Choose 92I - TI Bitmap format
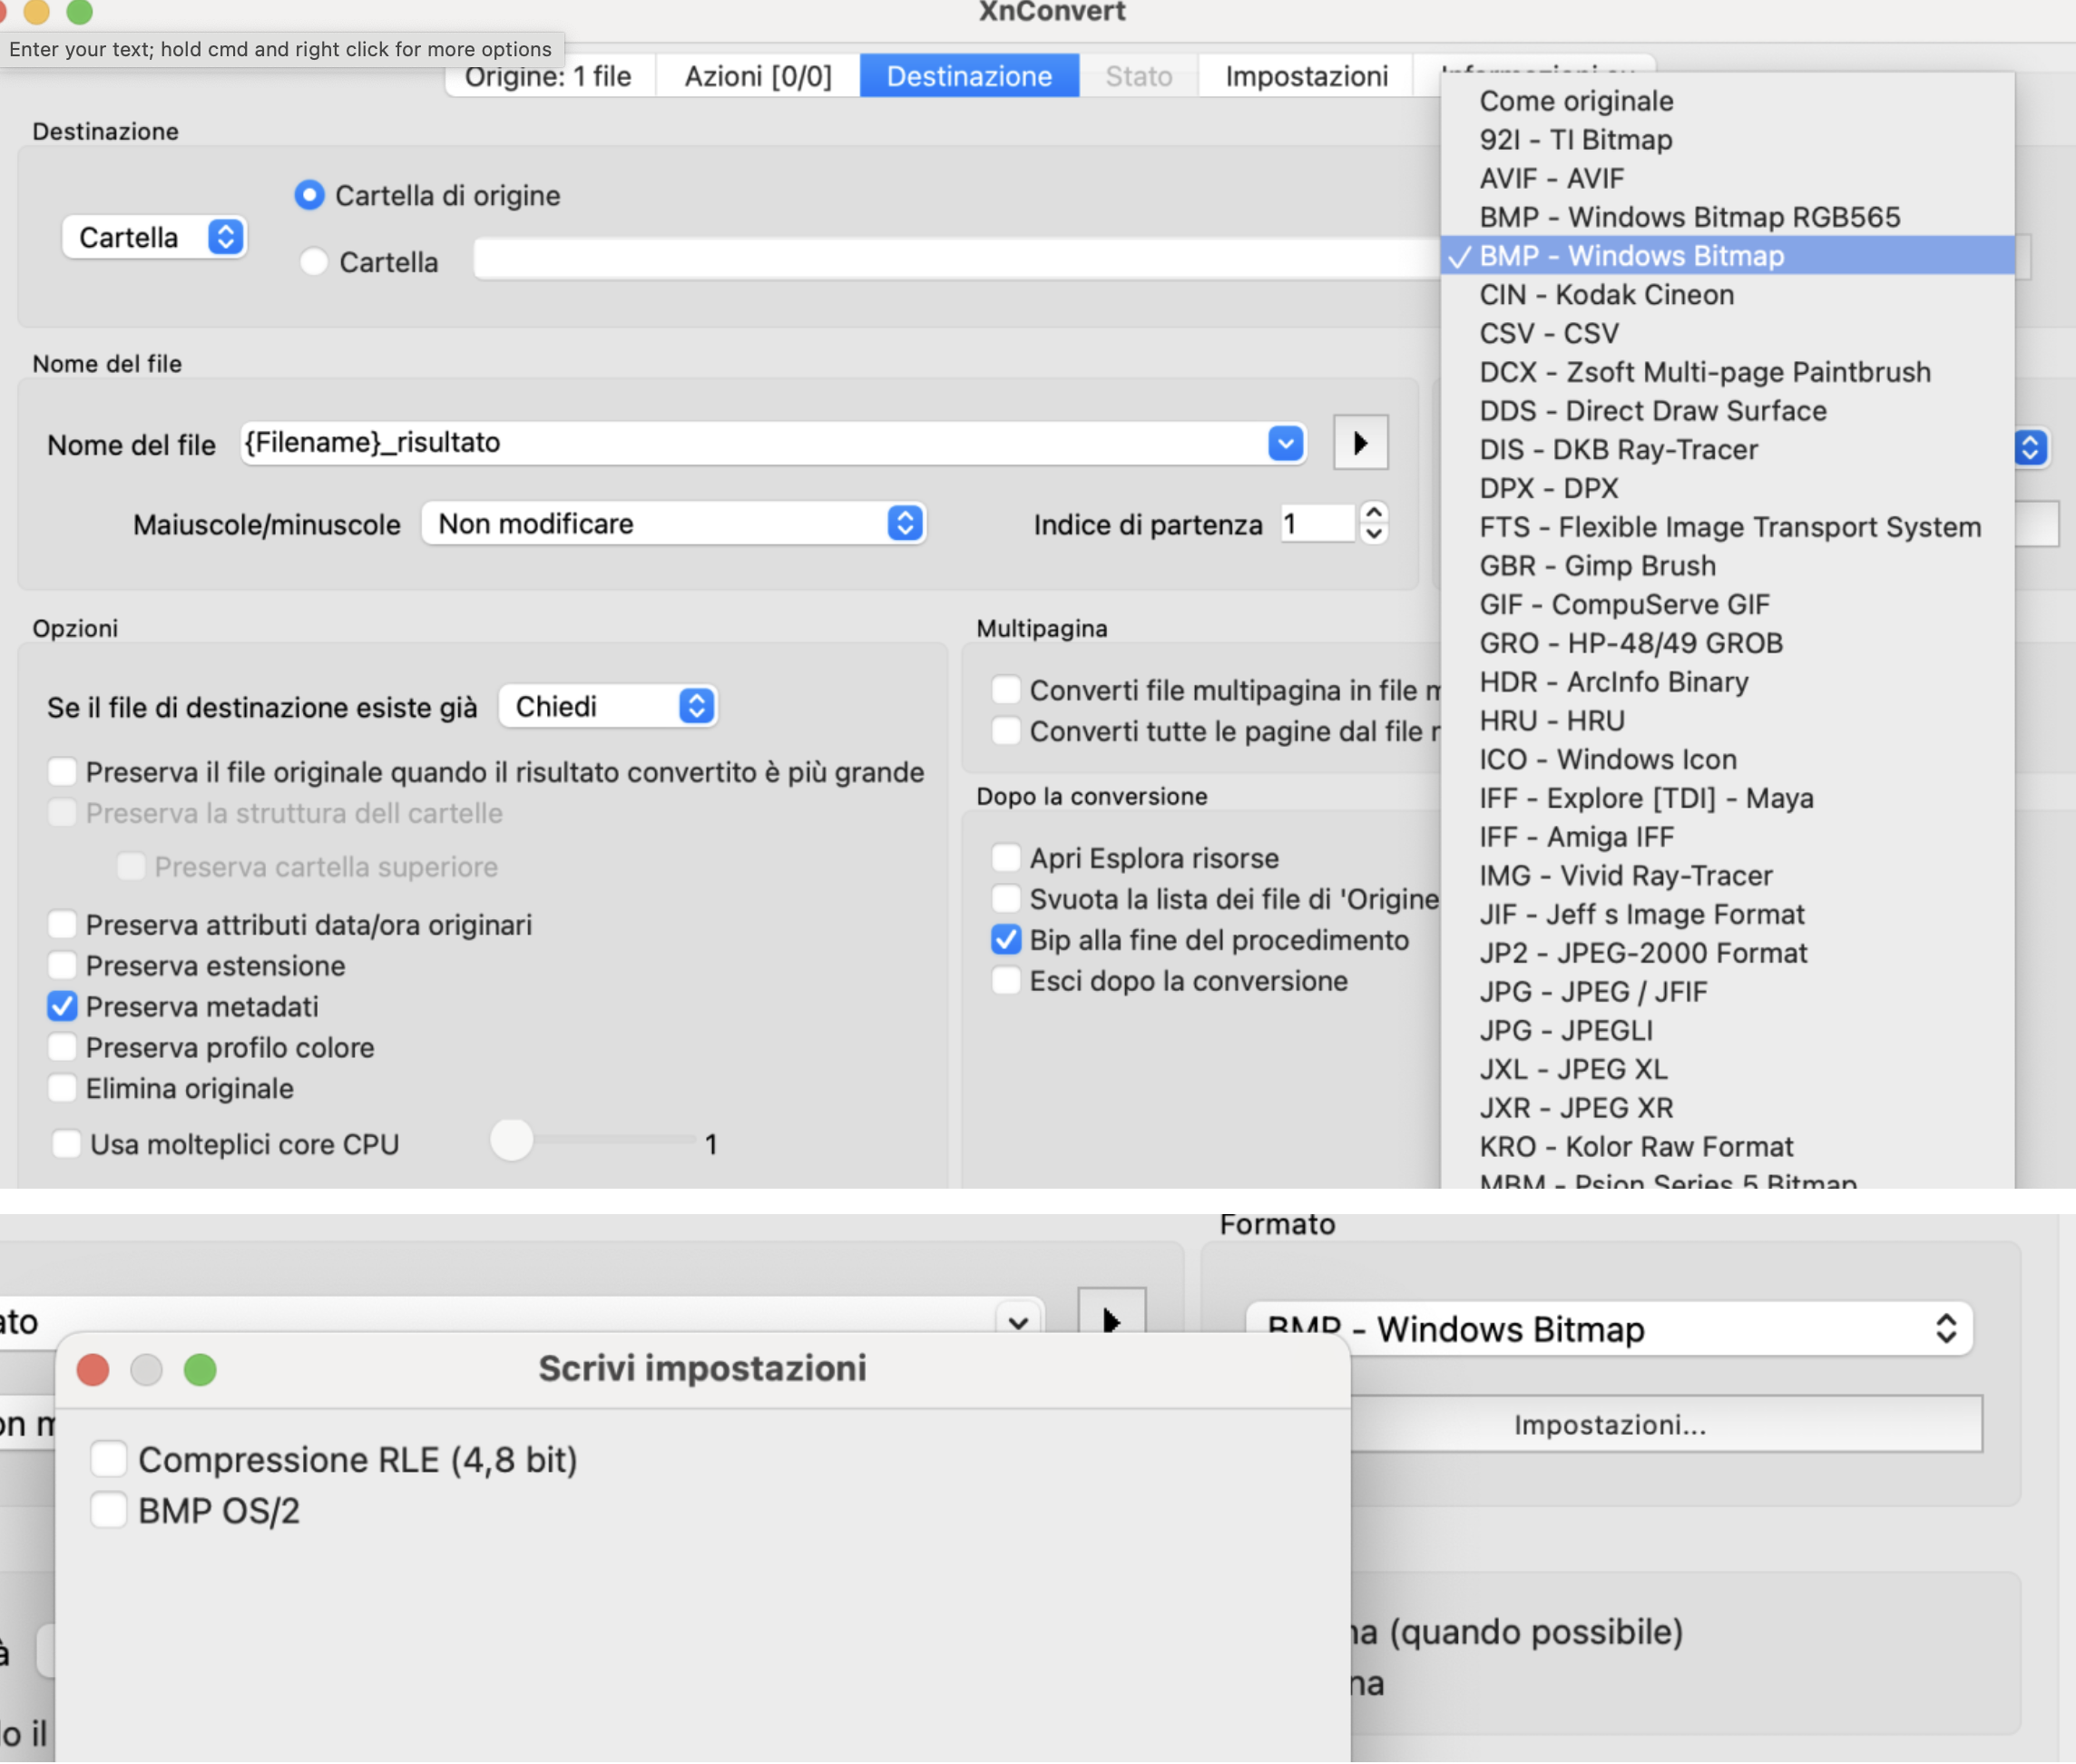Image resolution: width=2076 pixels, height=1764 pixels. pyautogui.click(x=1727, y=140)
